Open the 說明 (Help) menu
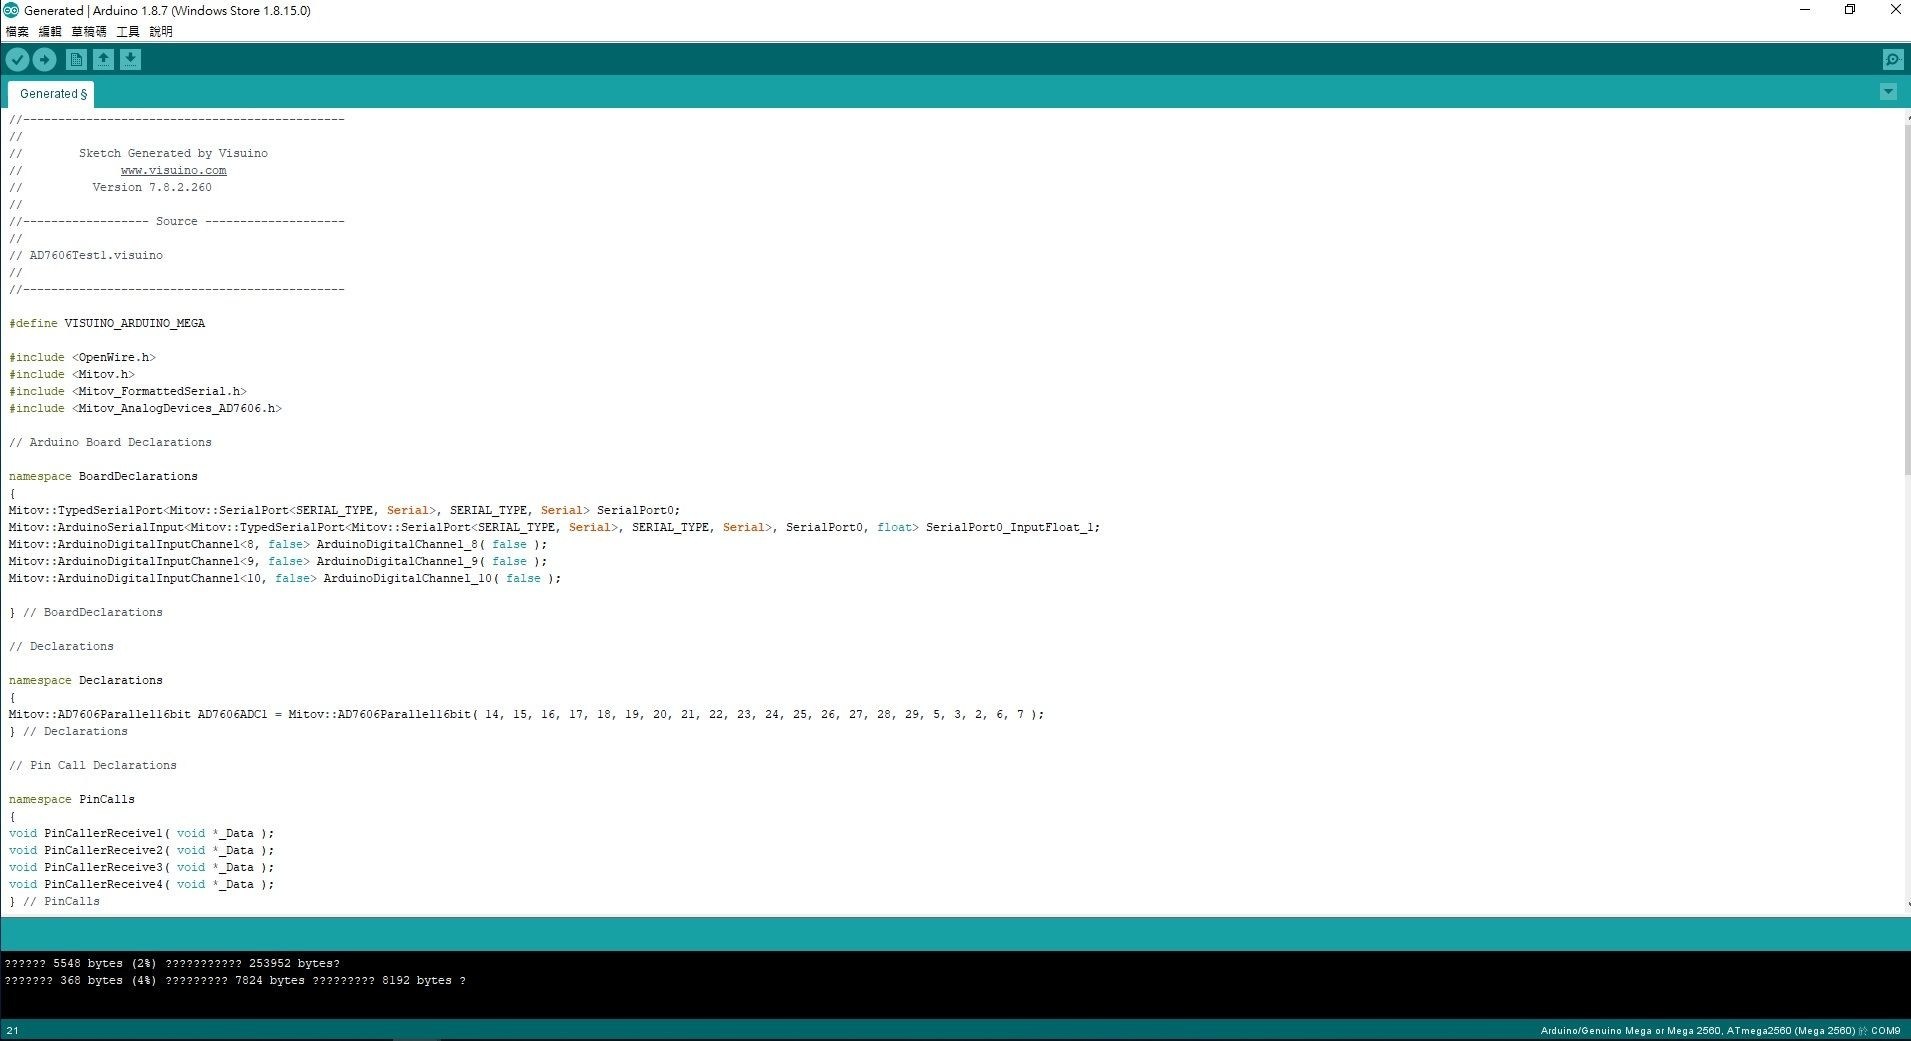Image resolution: width=1911 pixels, height=1041 pixels. click(x=161, y=31)
